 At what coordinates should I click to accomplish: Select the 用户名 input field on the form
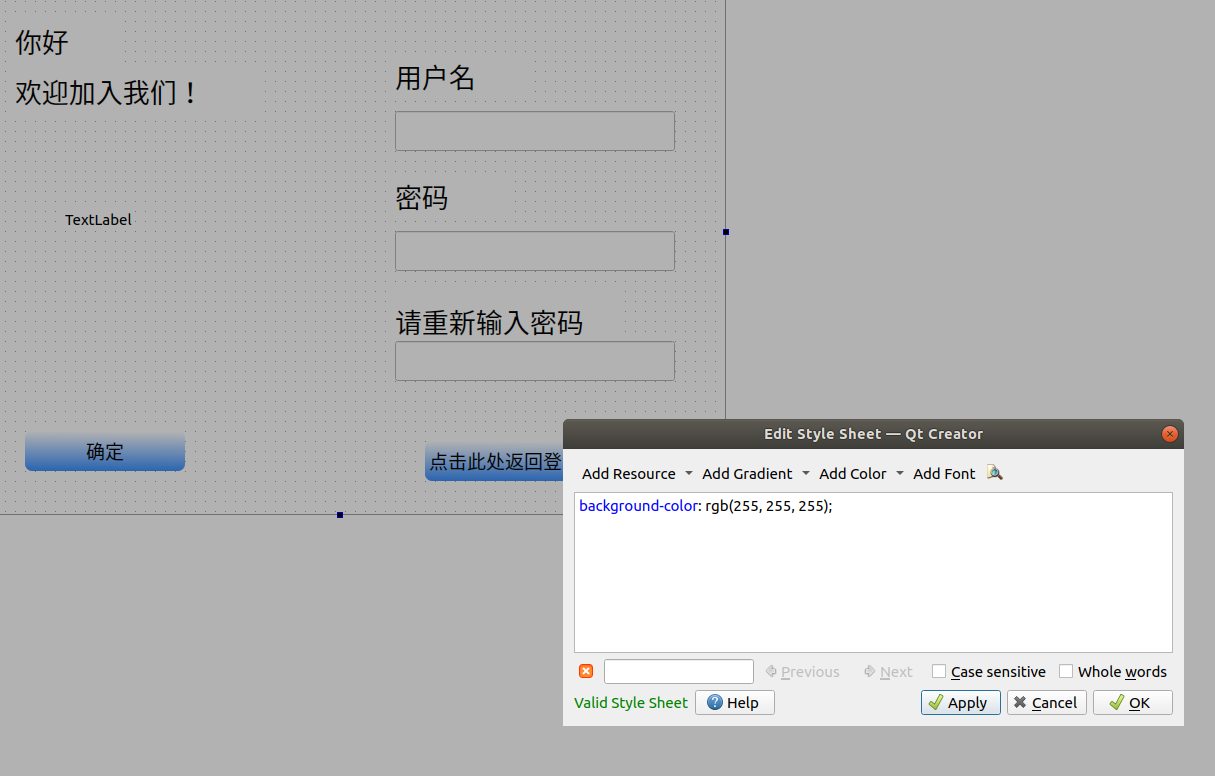pos(535,131)
